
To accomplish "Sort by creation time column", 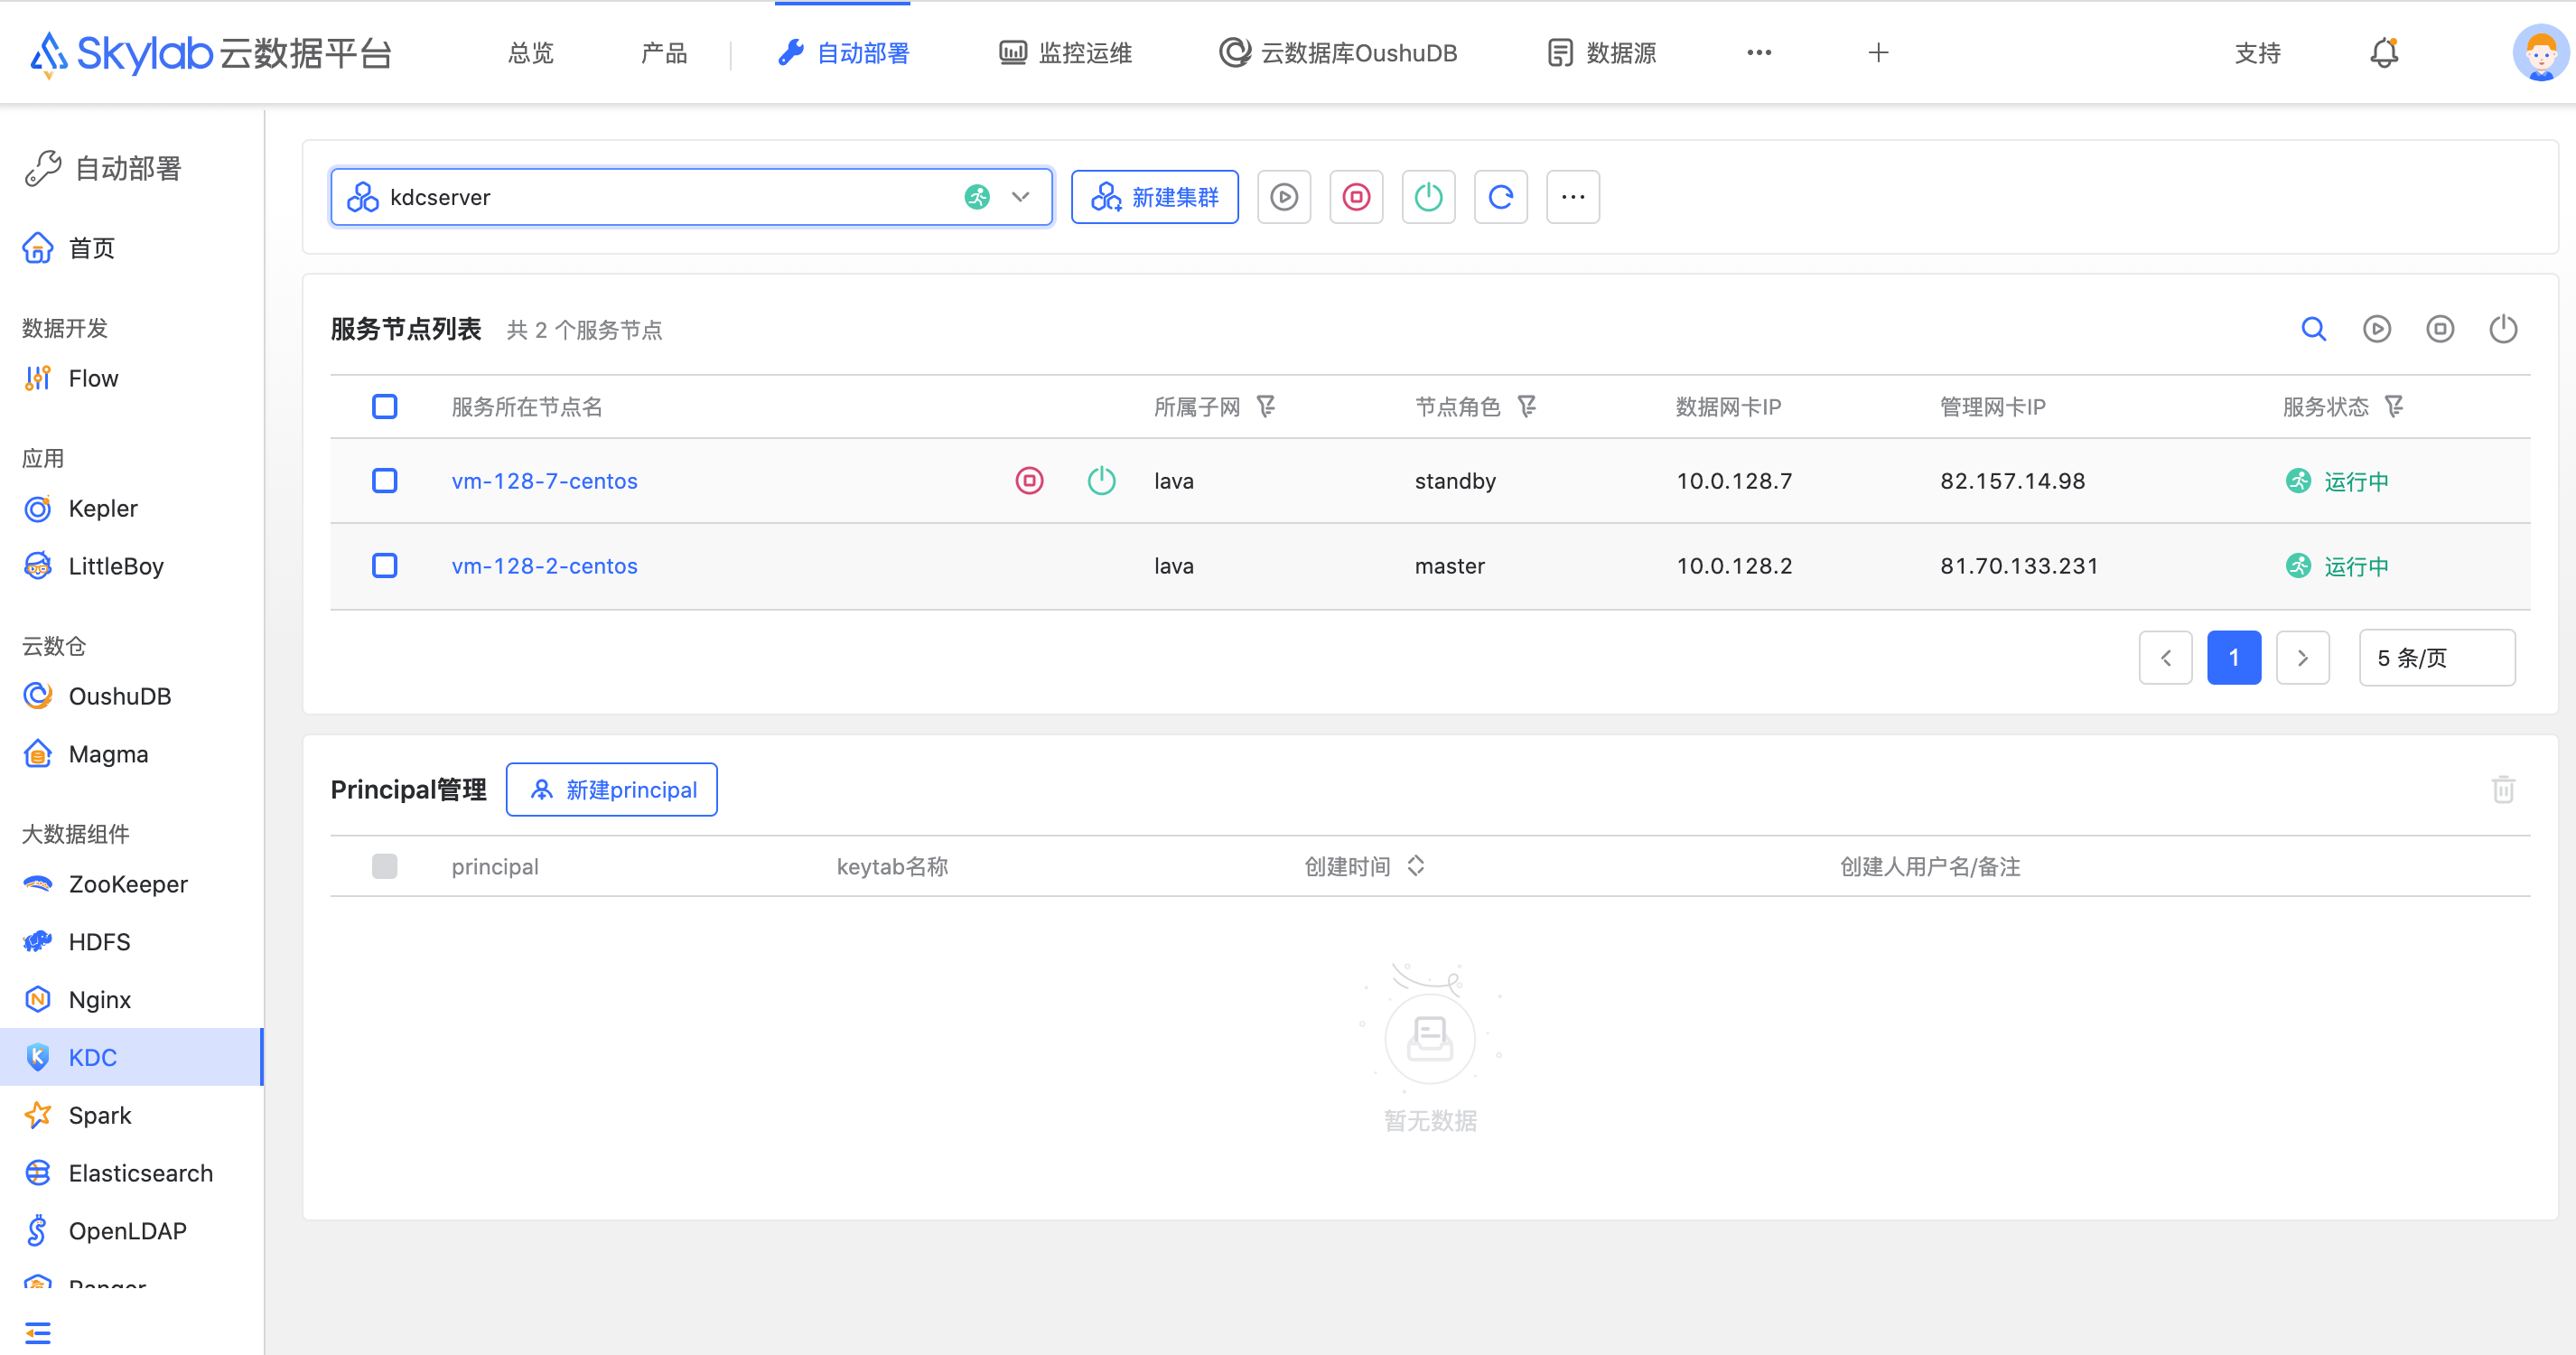I will tap(1414, 866).
